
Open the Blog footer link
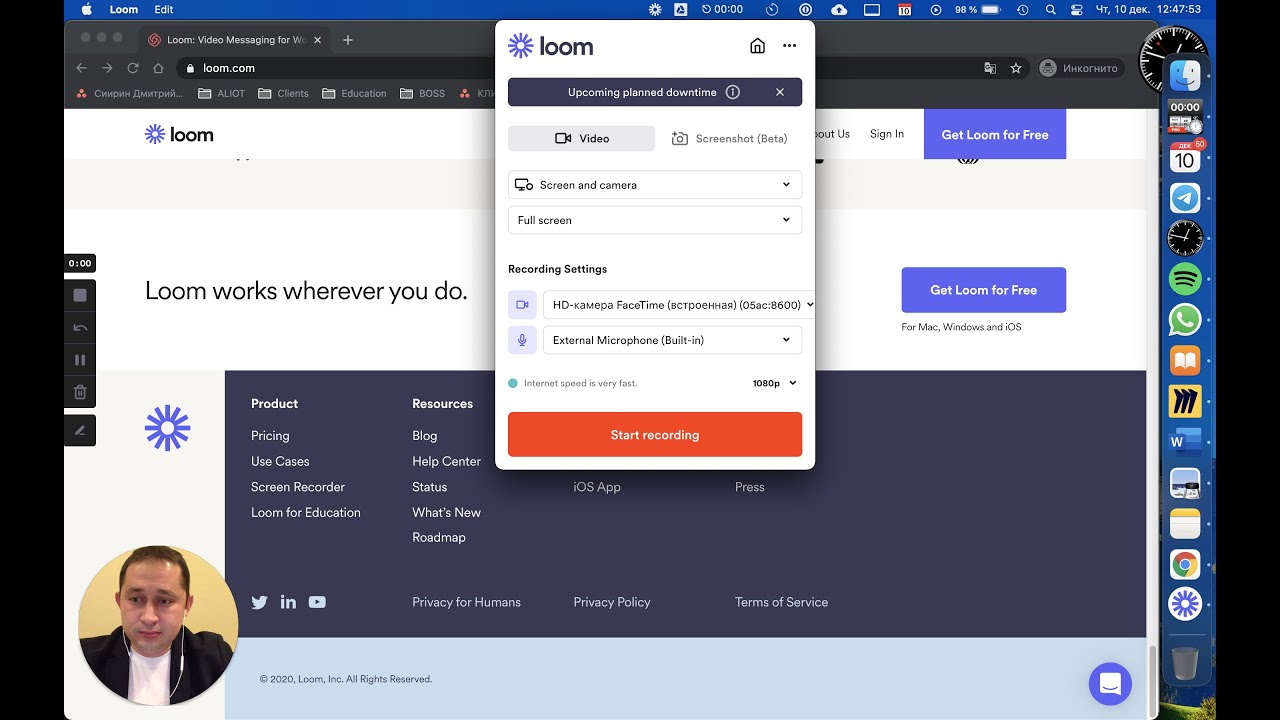point(425,436)
